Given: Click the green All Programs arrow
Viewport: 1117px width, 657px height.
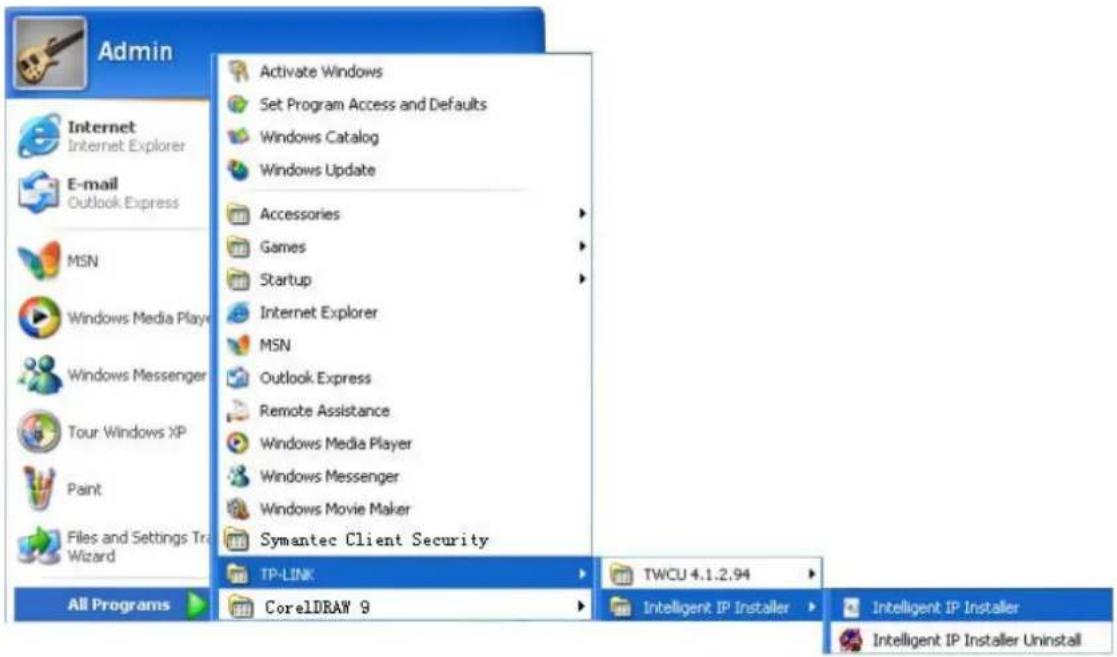Looking at the screenshot, I should coord(196,605).
